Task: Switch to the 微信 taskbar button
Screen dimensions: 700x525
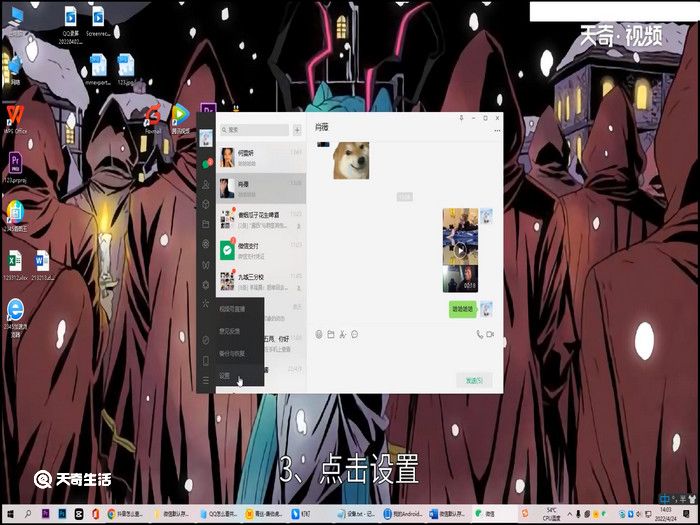Action: (493, 514)
